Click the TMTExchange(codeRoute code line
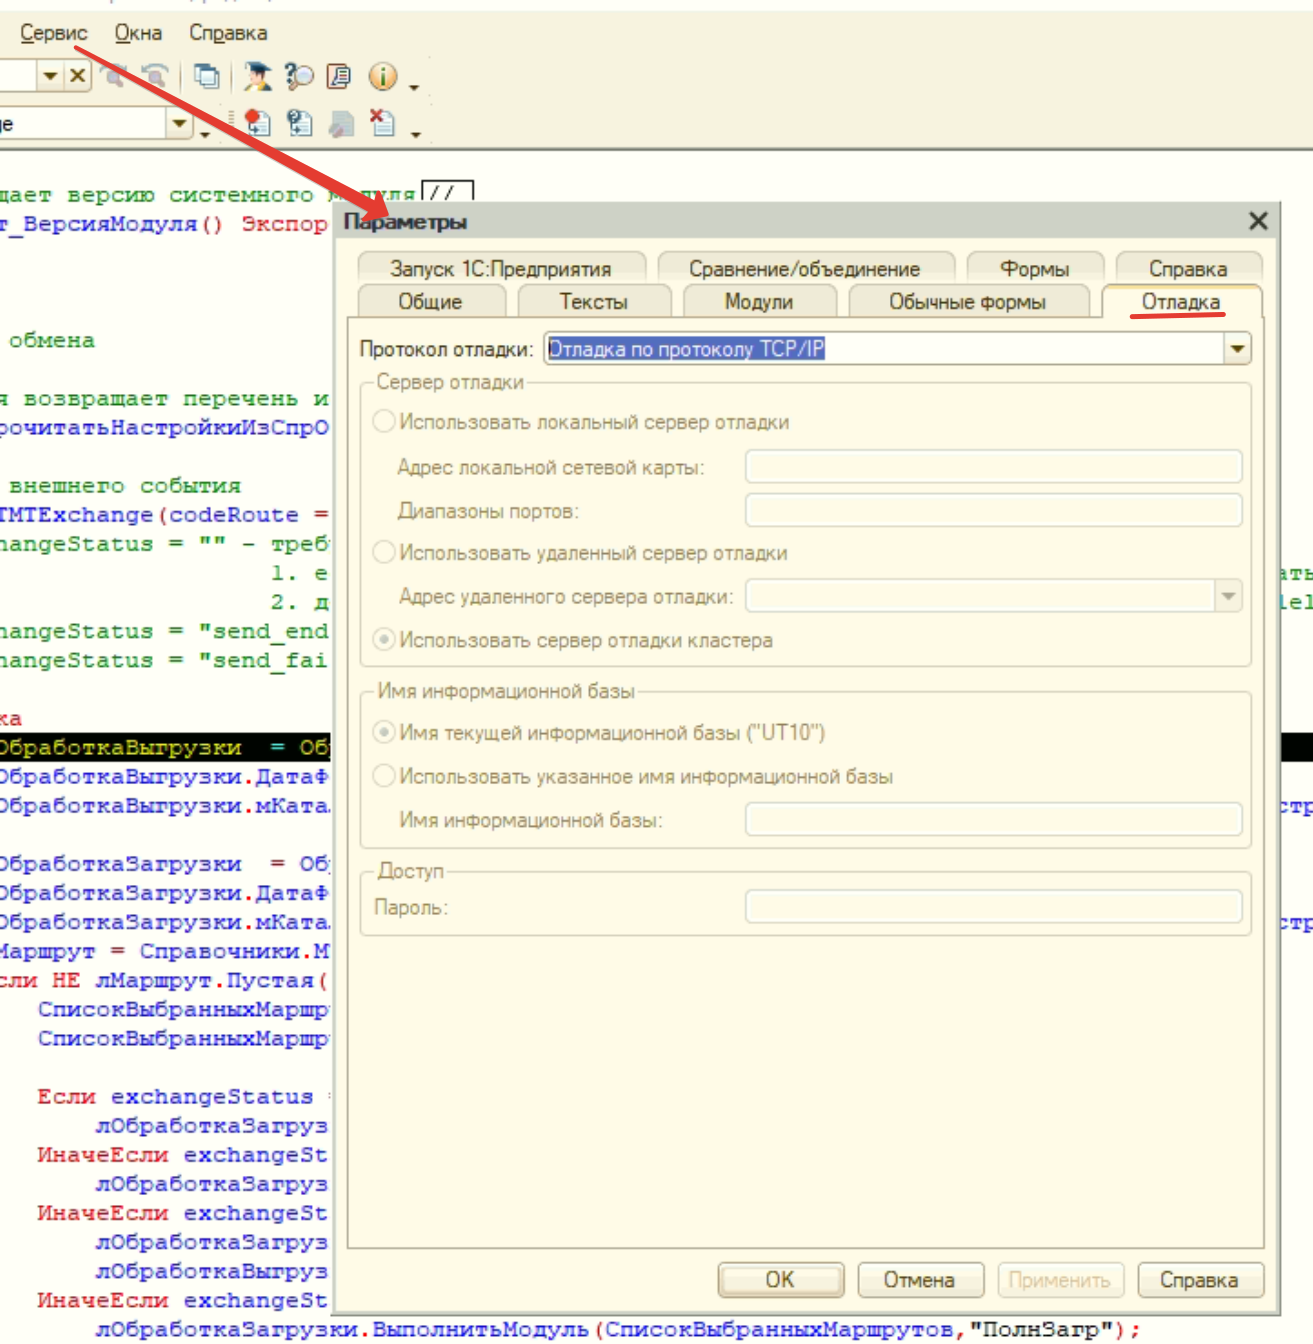The height and width of the screenshot is (1344, 1313). pos(164,515)
